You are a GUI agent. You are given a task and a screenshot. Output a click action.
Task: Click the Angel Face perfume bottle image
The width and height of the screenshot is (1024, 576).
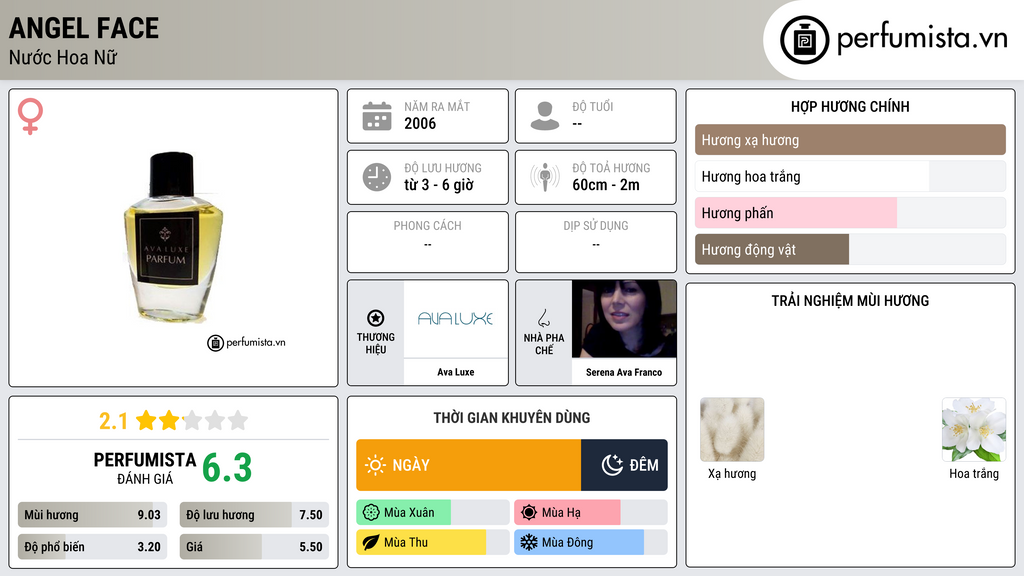tap(172, 236)
